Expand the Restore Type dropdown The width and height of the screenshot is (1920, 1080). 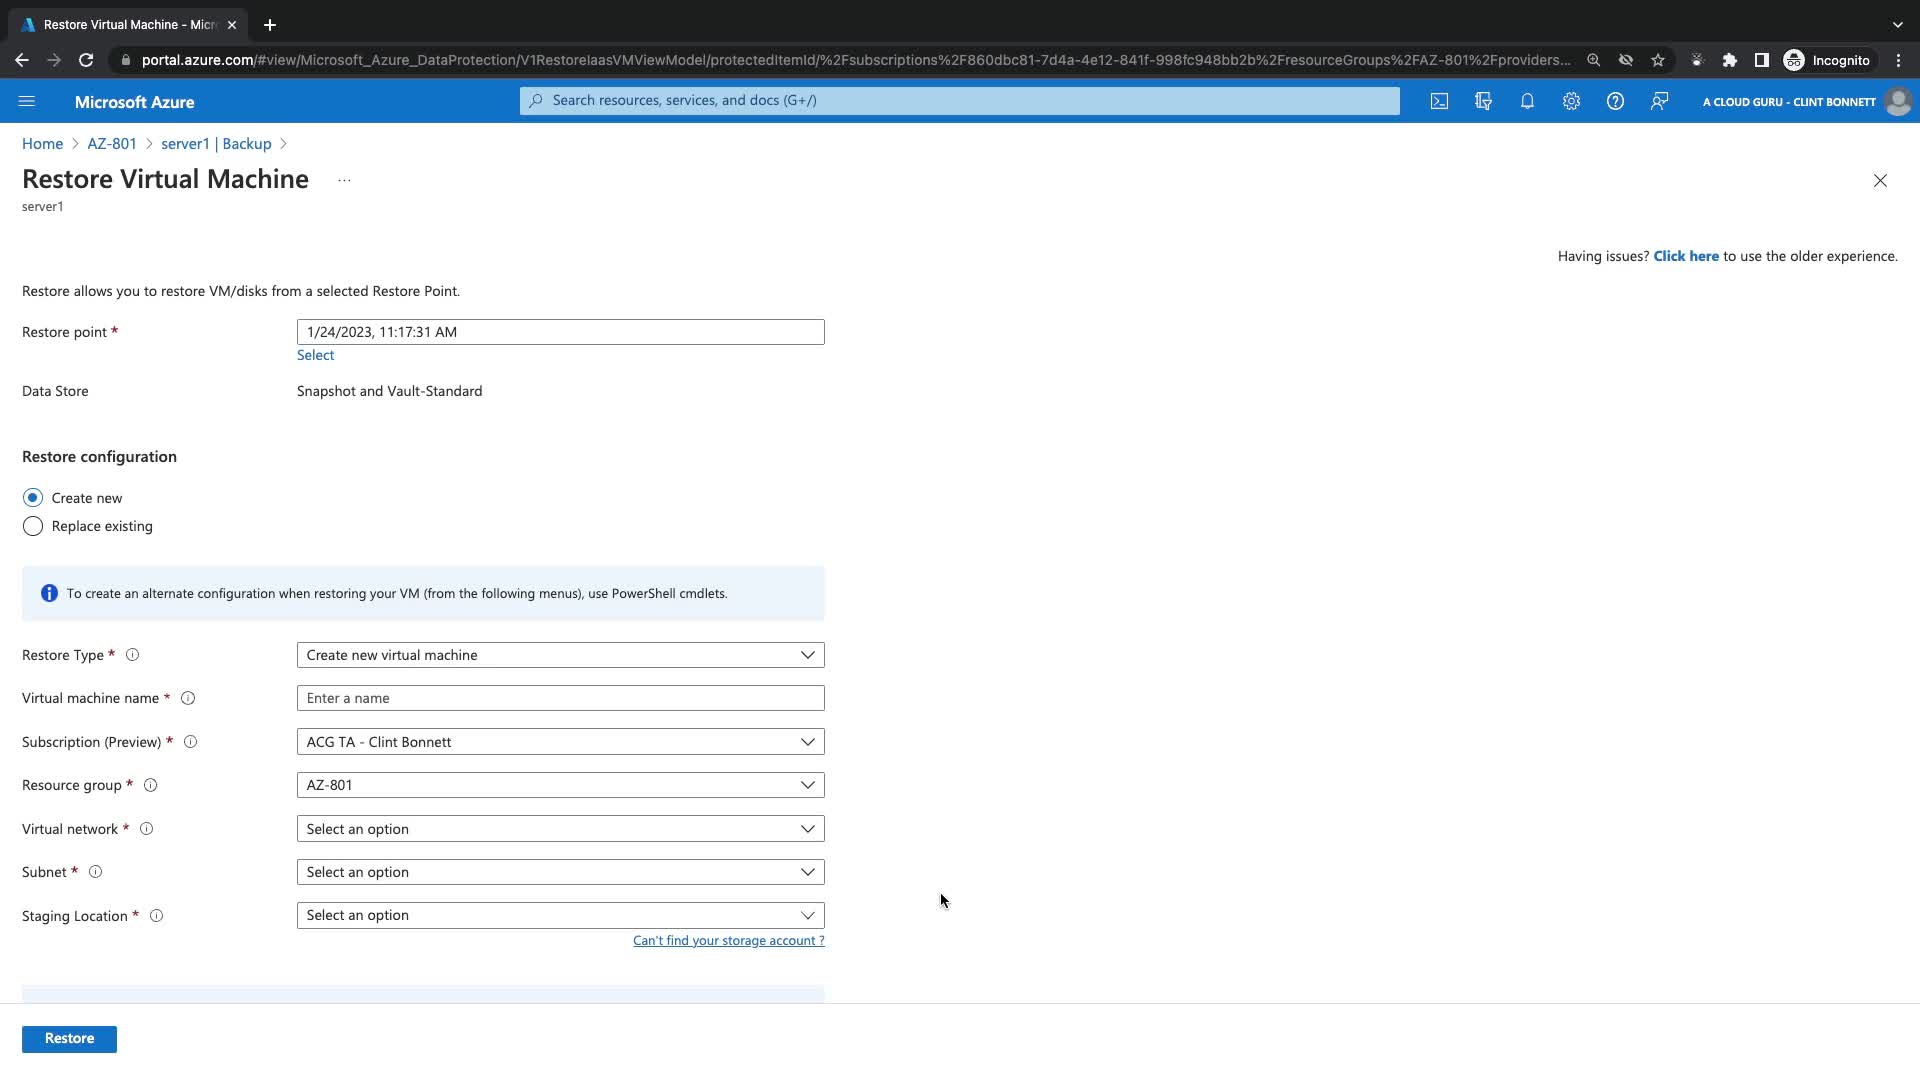[560, 655]
